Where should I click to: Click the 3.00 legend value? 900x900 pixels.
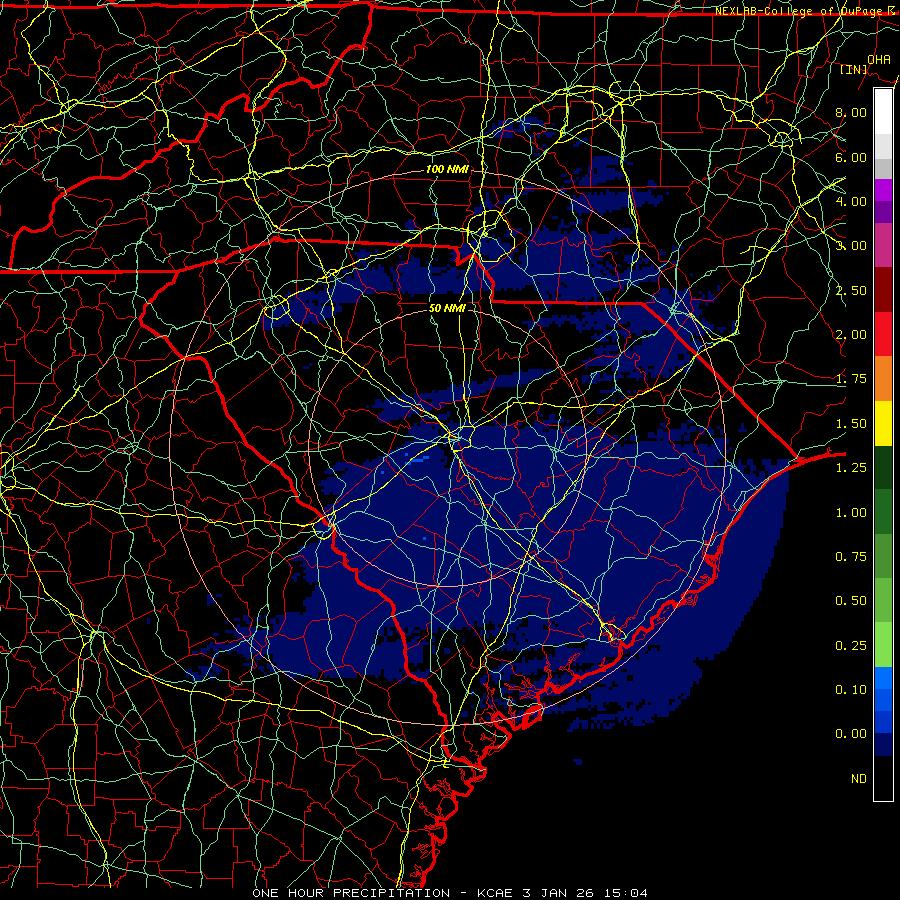pyautogui.click(x=851, y=246)
